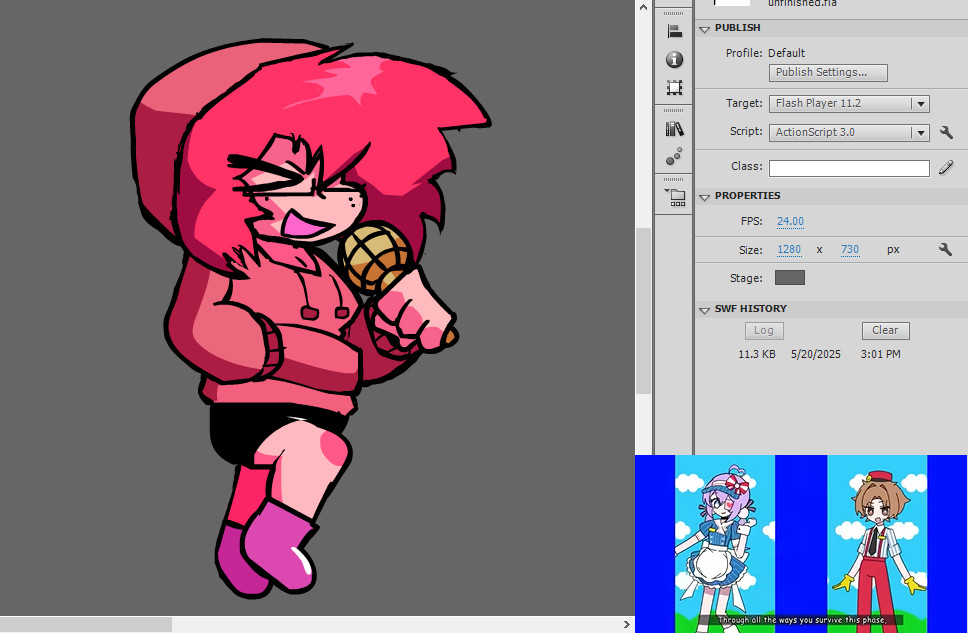The height and width of the screenshot is (633, 968).
Task: Collapse the SWF HISTORY section
Action: 704,310
